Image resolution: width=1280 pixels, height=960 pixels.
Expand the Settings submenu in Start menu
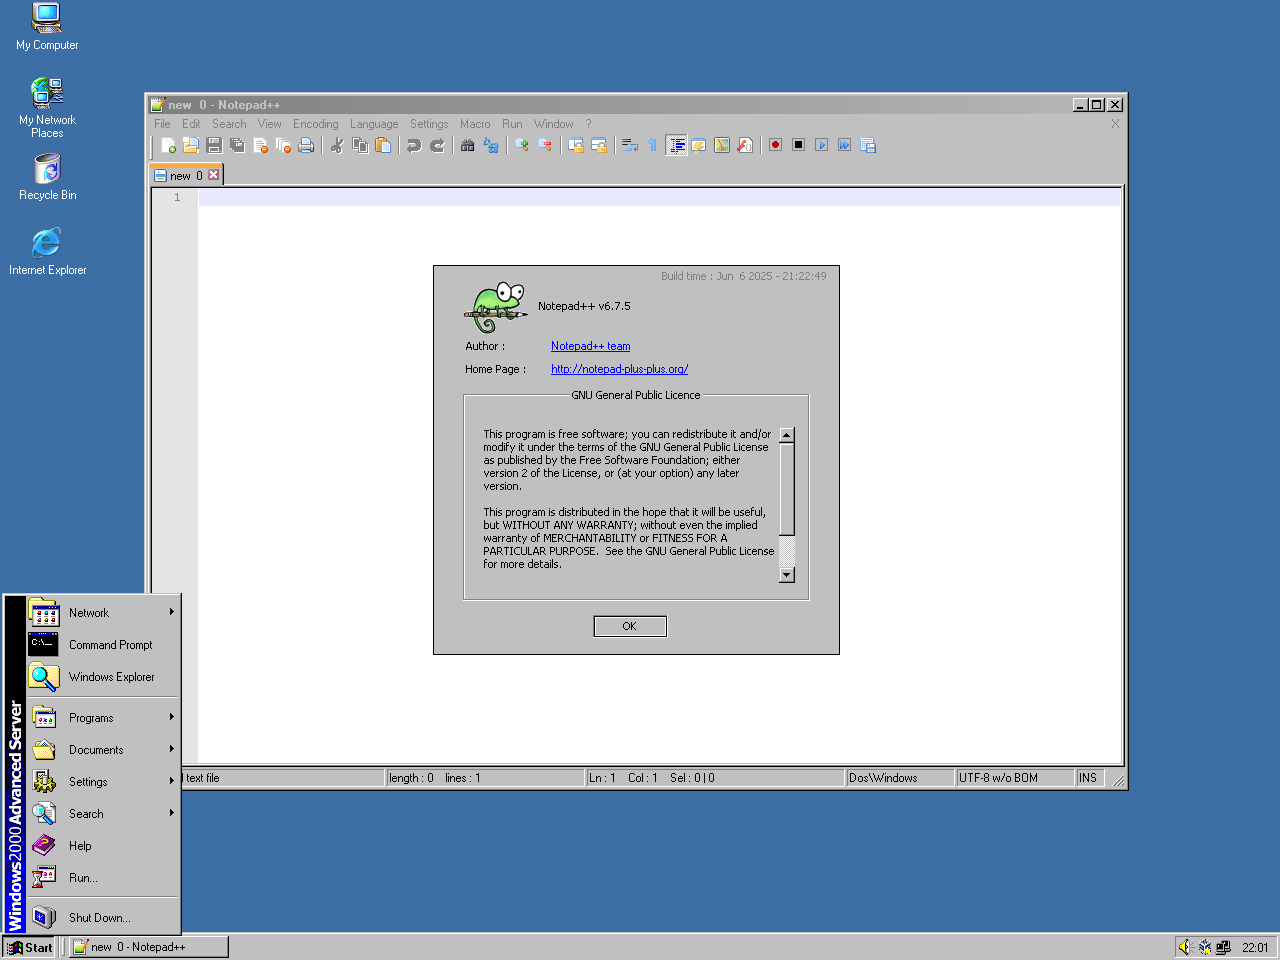click(102, 782)
